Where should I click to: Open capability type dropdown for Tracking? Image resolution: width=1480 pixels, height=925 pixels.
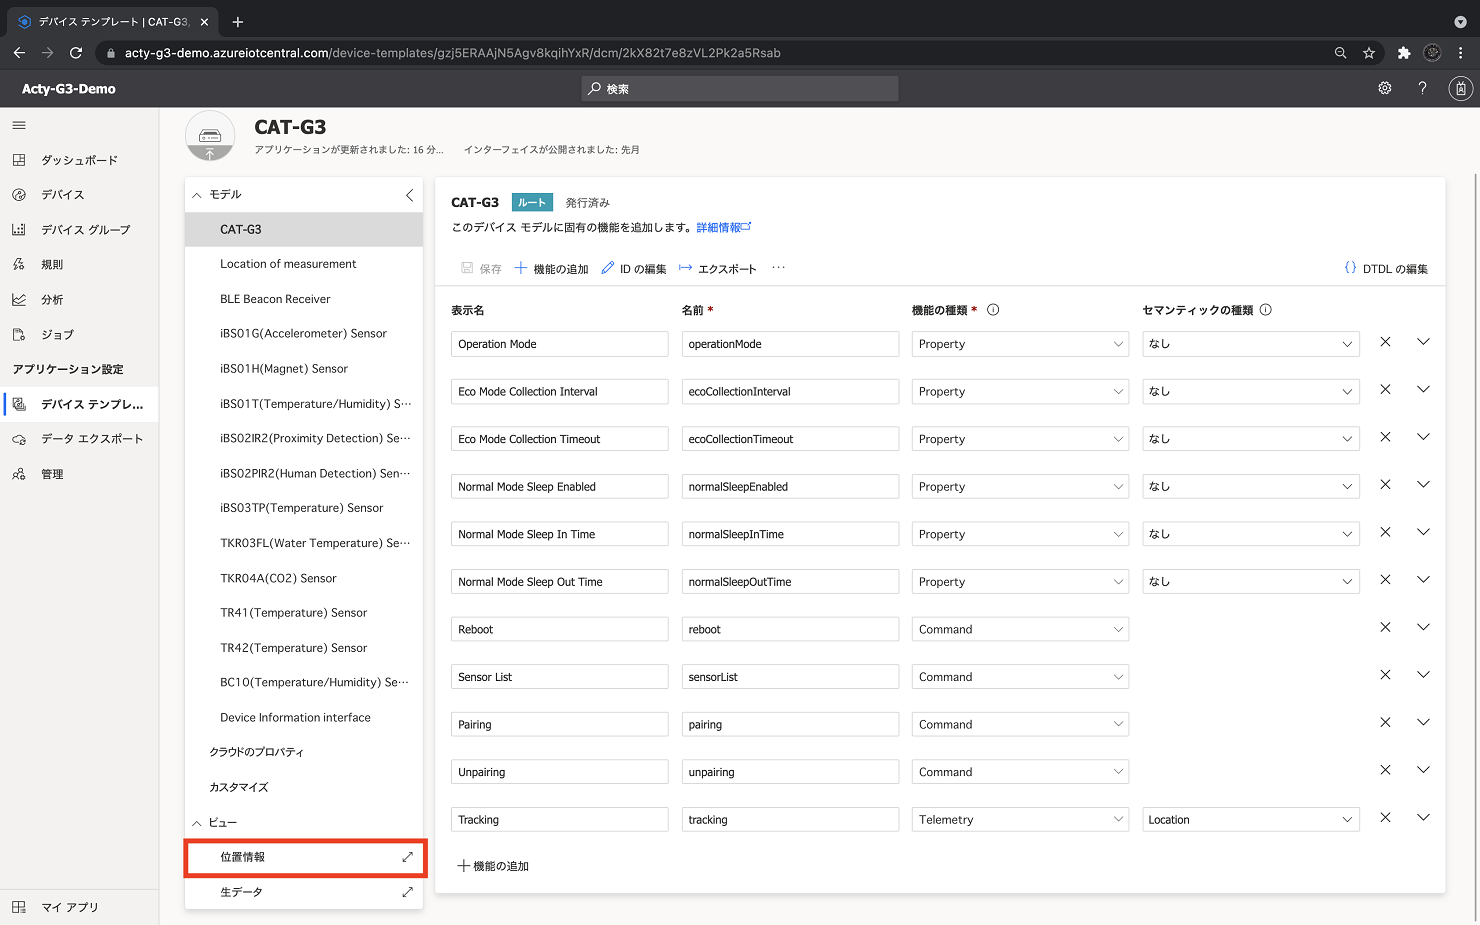click(1020, 820)
